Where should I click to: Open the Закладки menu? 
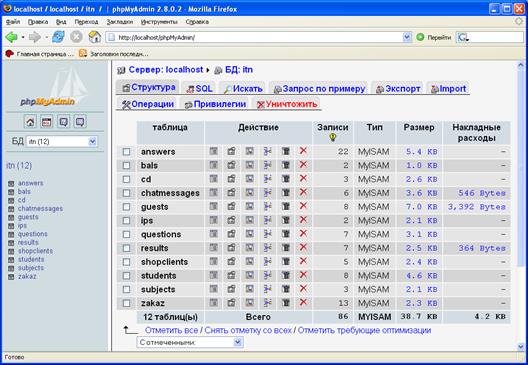tap(120, 22)
